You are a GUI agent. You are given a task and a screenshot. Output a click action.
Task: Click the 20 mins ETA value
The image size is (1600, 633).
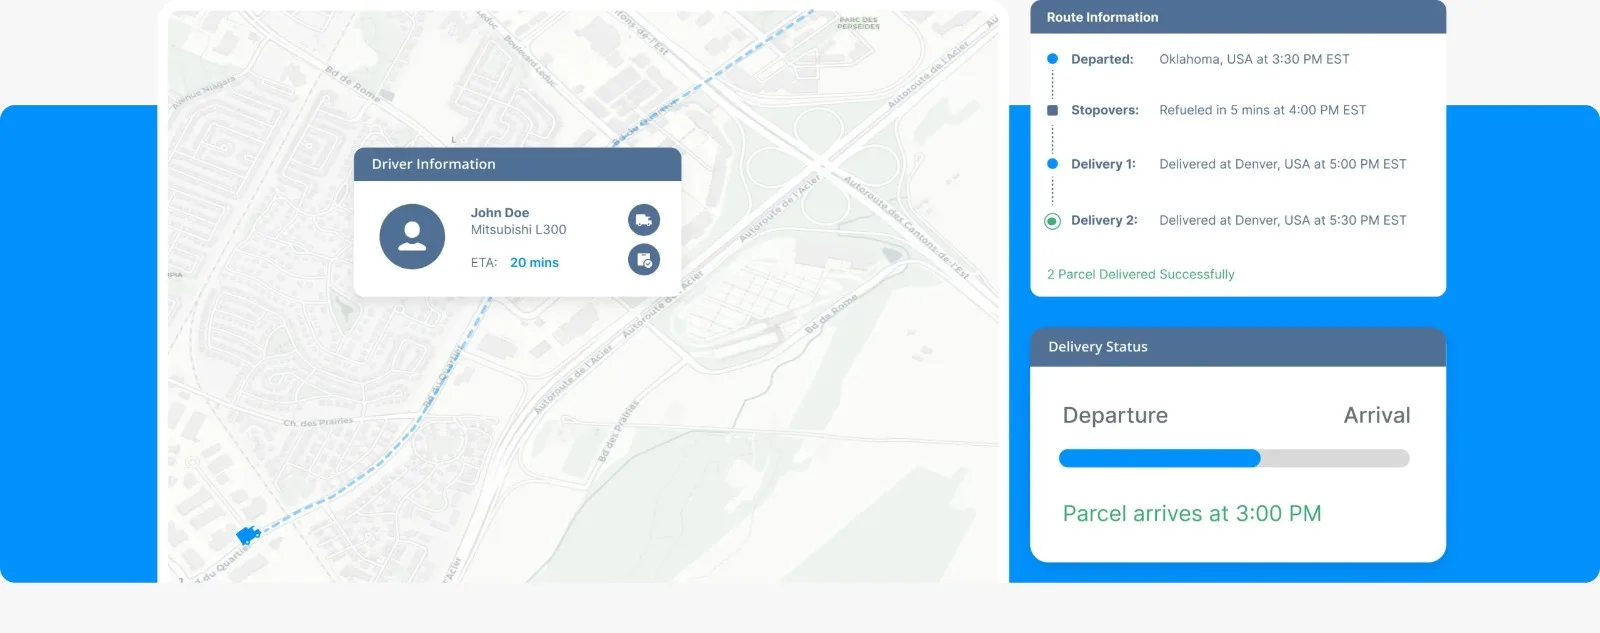tap(534, 262)
